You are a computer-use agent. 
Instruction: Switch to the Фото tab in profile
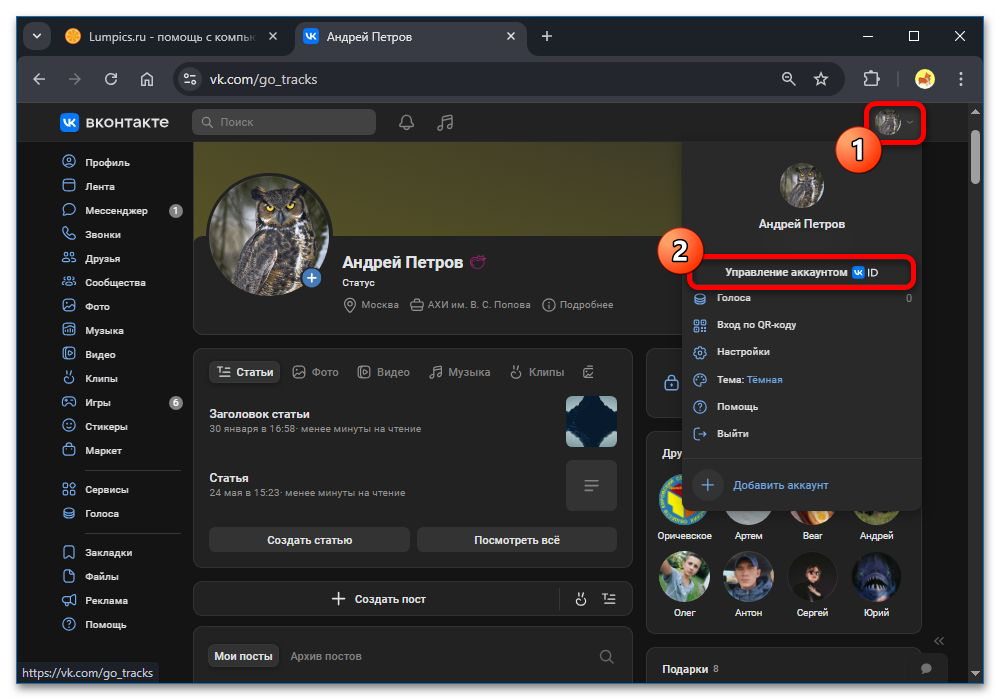(316, 372)
